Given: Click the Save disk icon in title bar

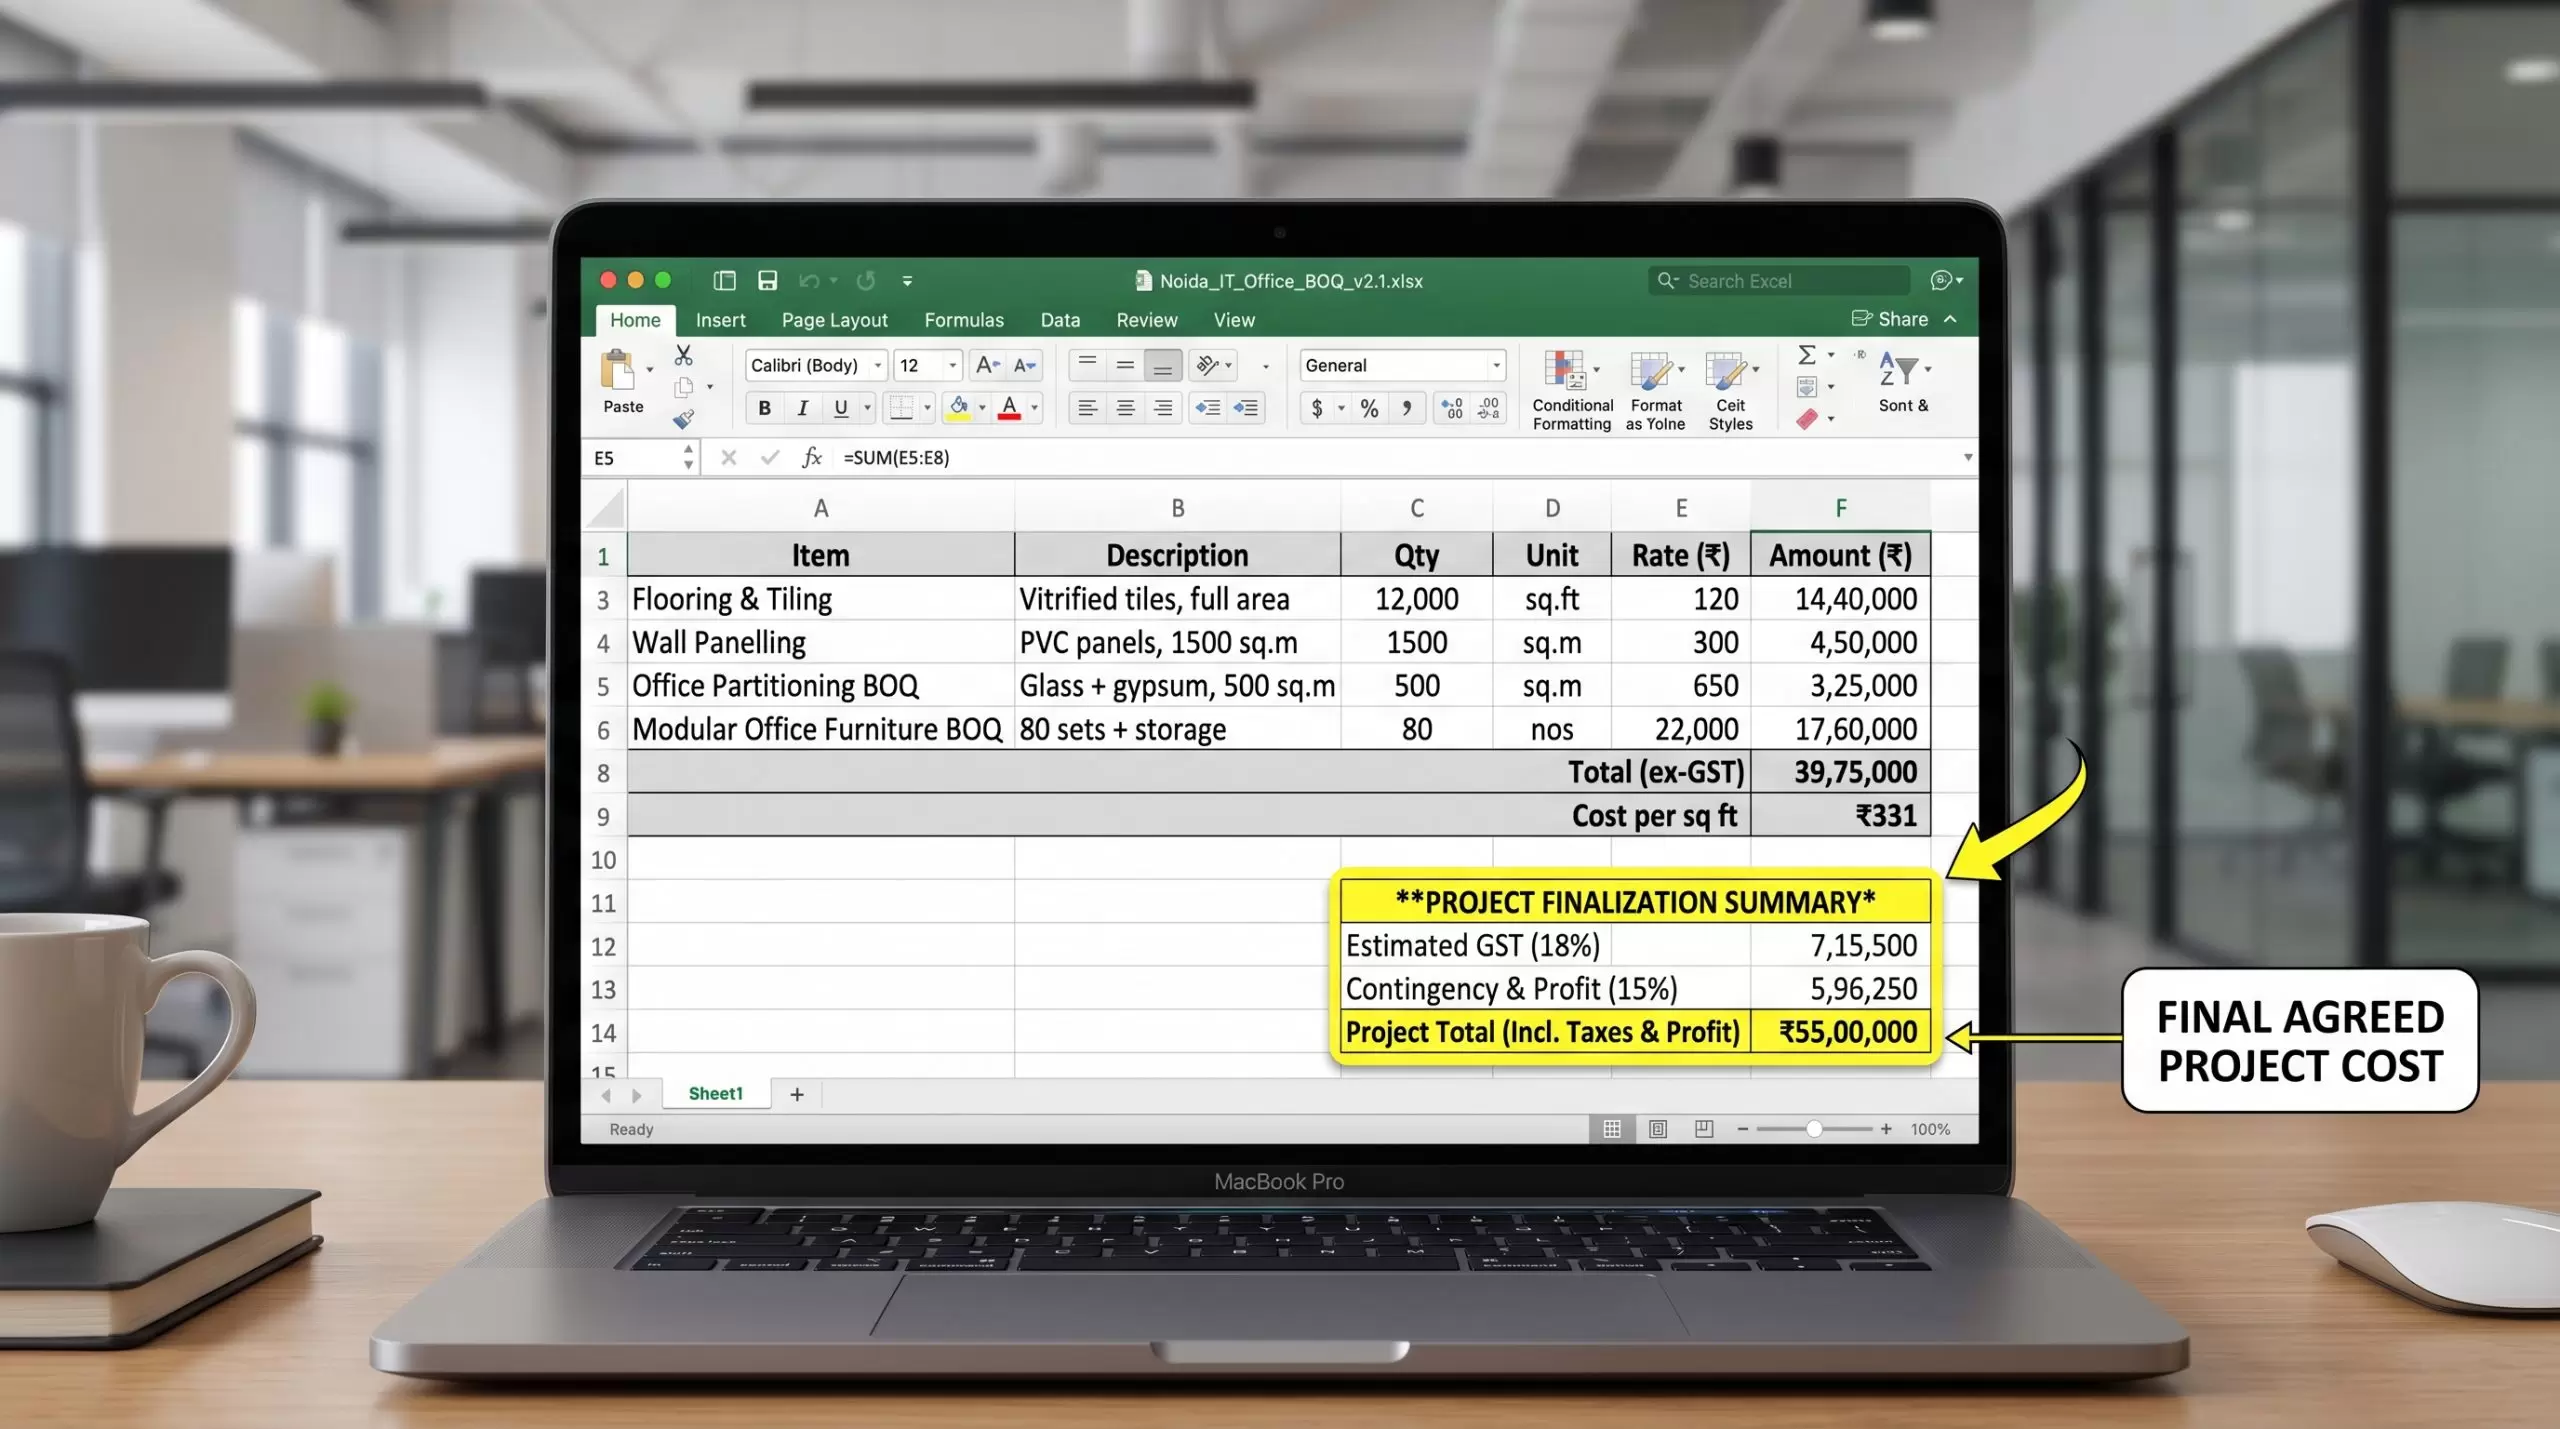Looking at the screenshot, I should (x=767, y=281).
